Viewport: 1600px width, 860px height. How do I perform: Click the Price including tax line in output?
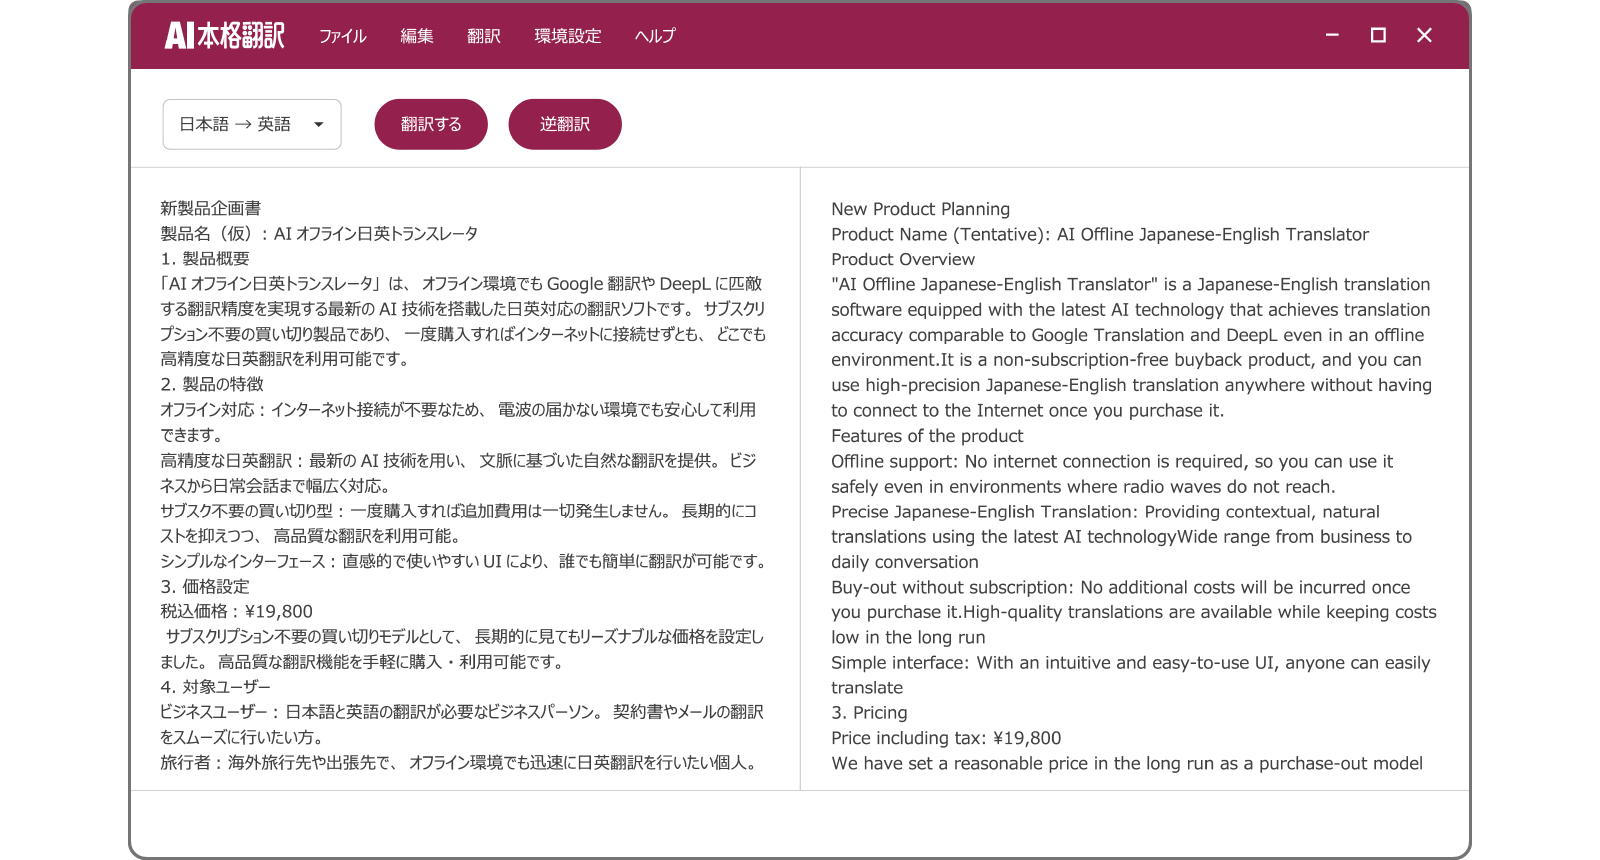946,738
